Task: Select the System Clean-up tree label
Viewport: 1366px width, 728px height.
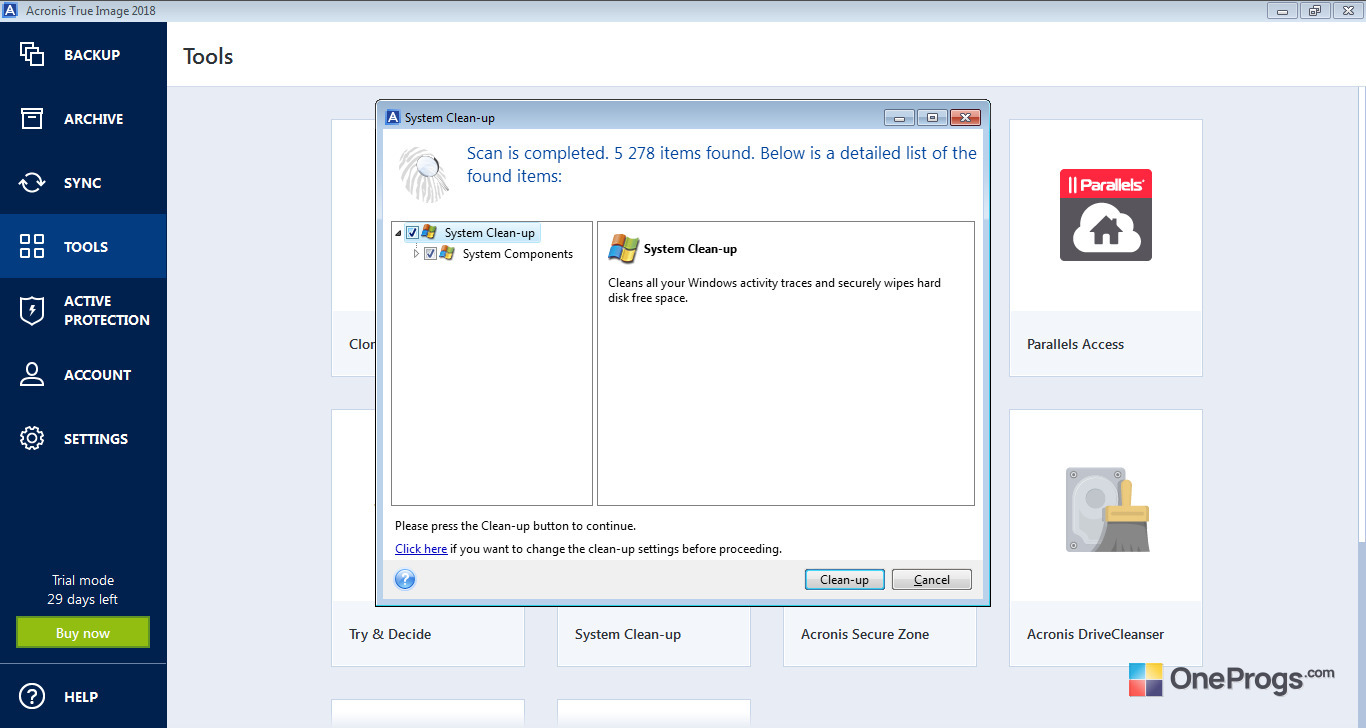Action: [490, 233]
